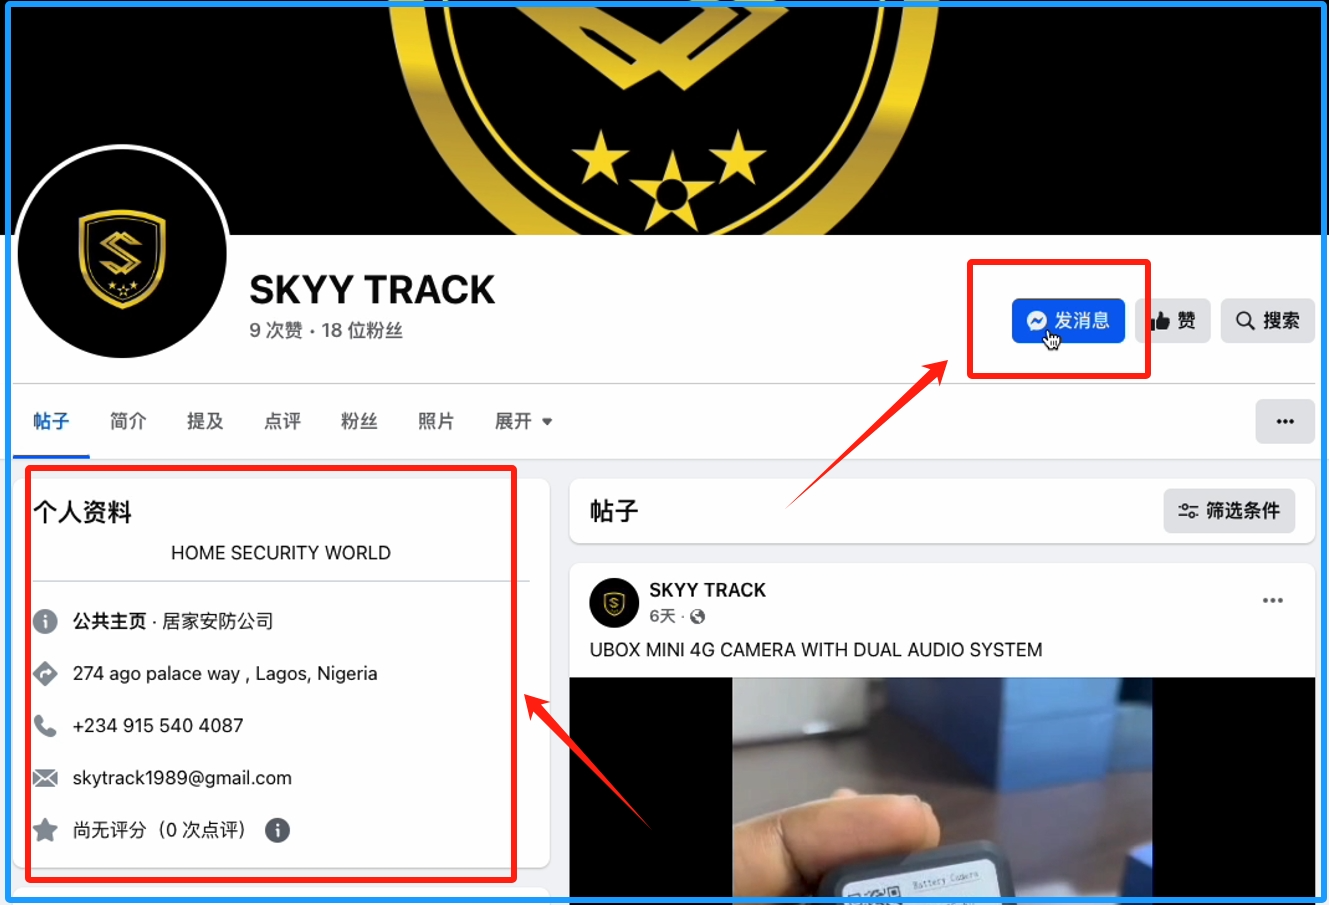Click the directions arrow icon beside the address
1329x905 pixels.
[45, 674]
